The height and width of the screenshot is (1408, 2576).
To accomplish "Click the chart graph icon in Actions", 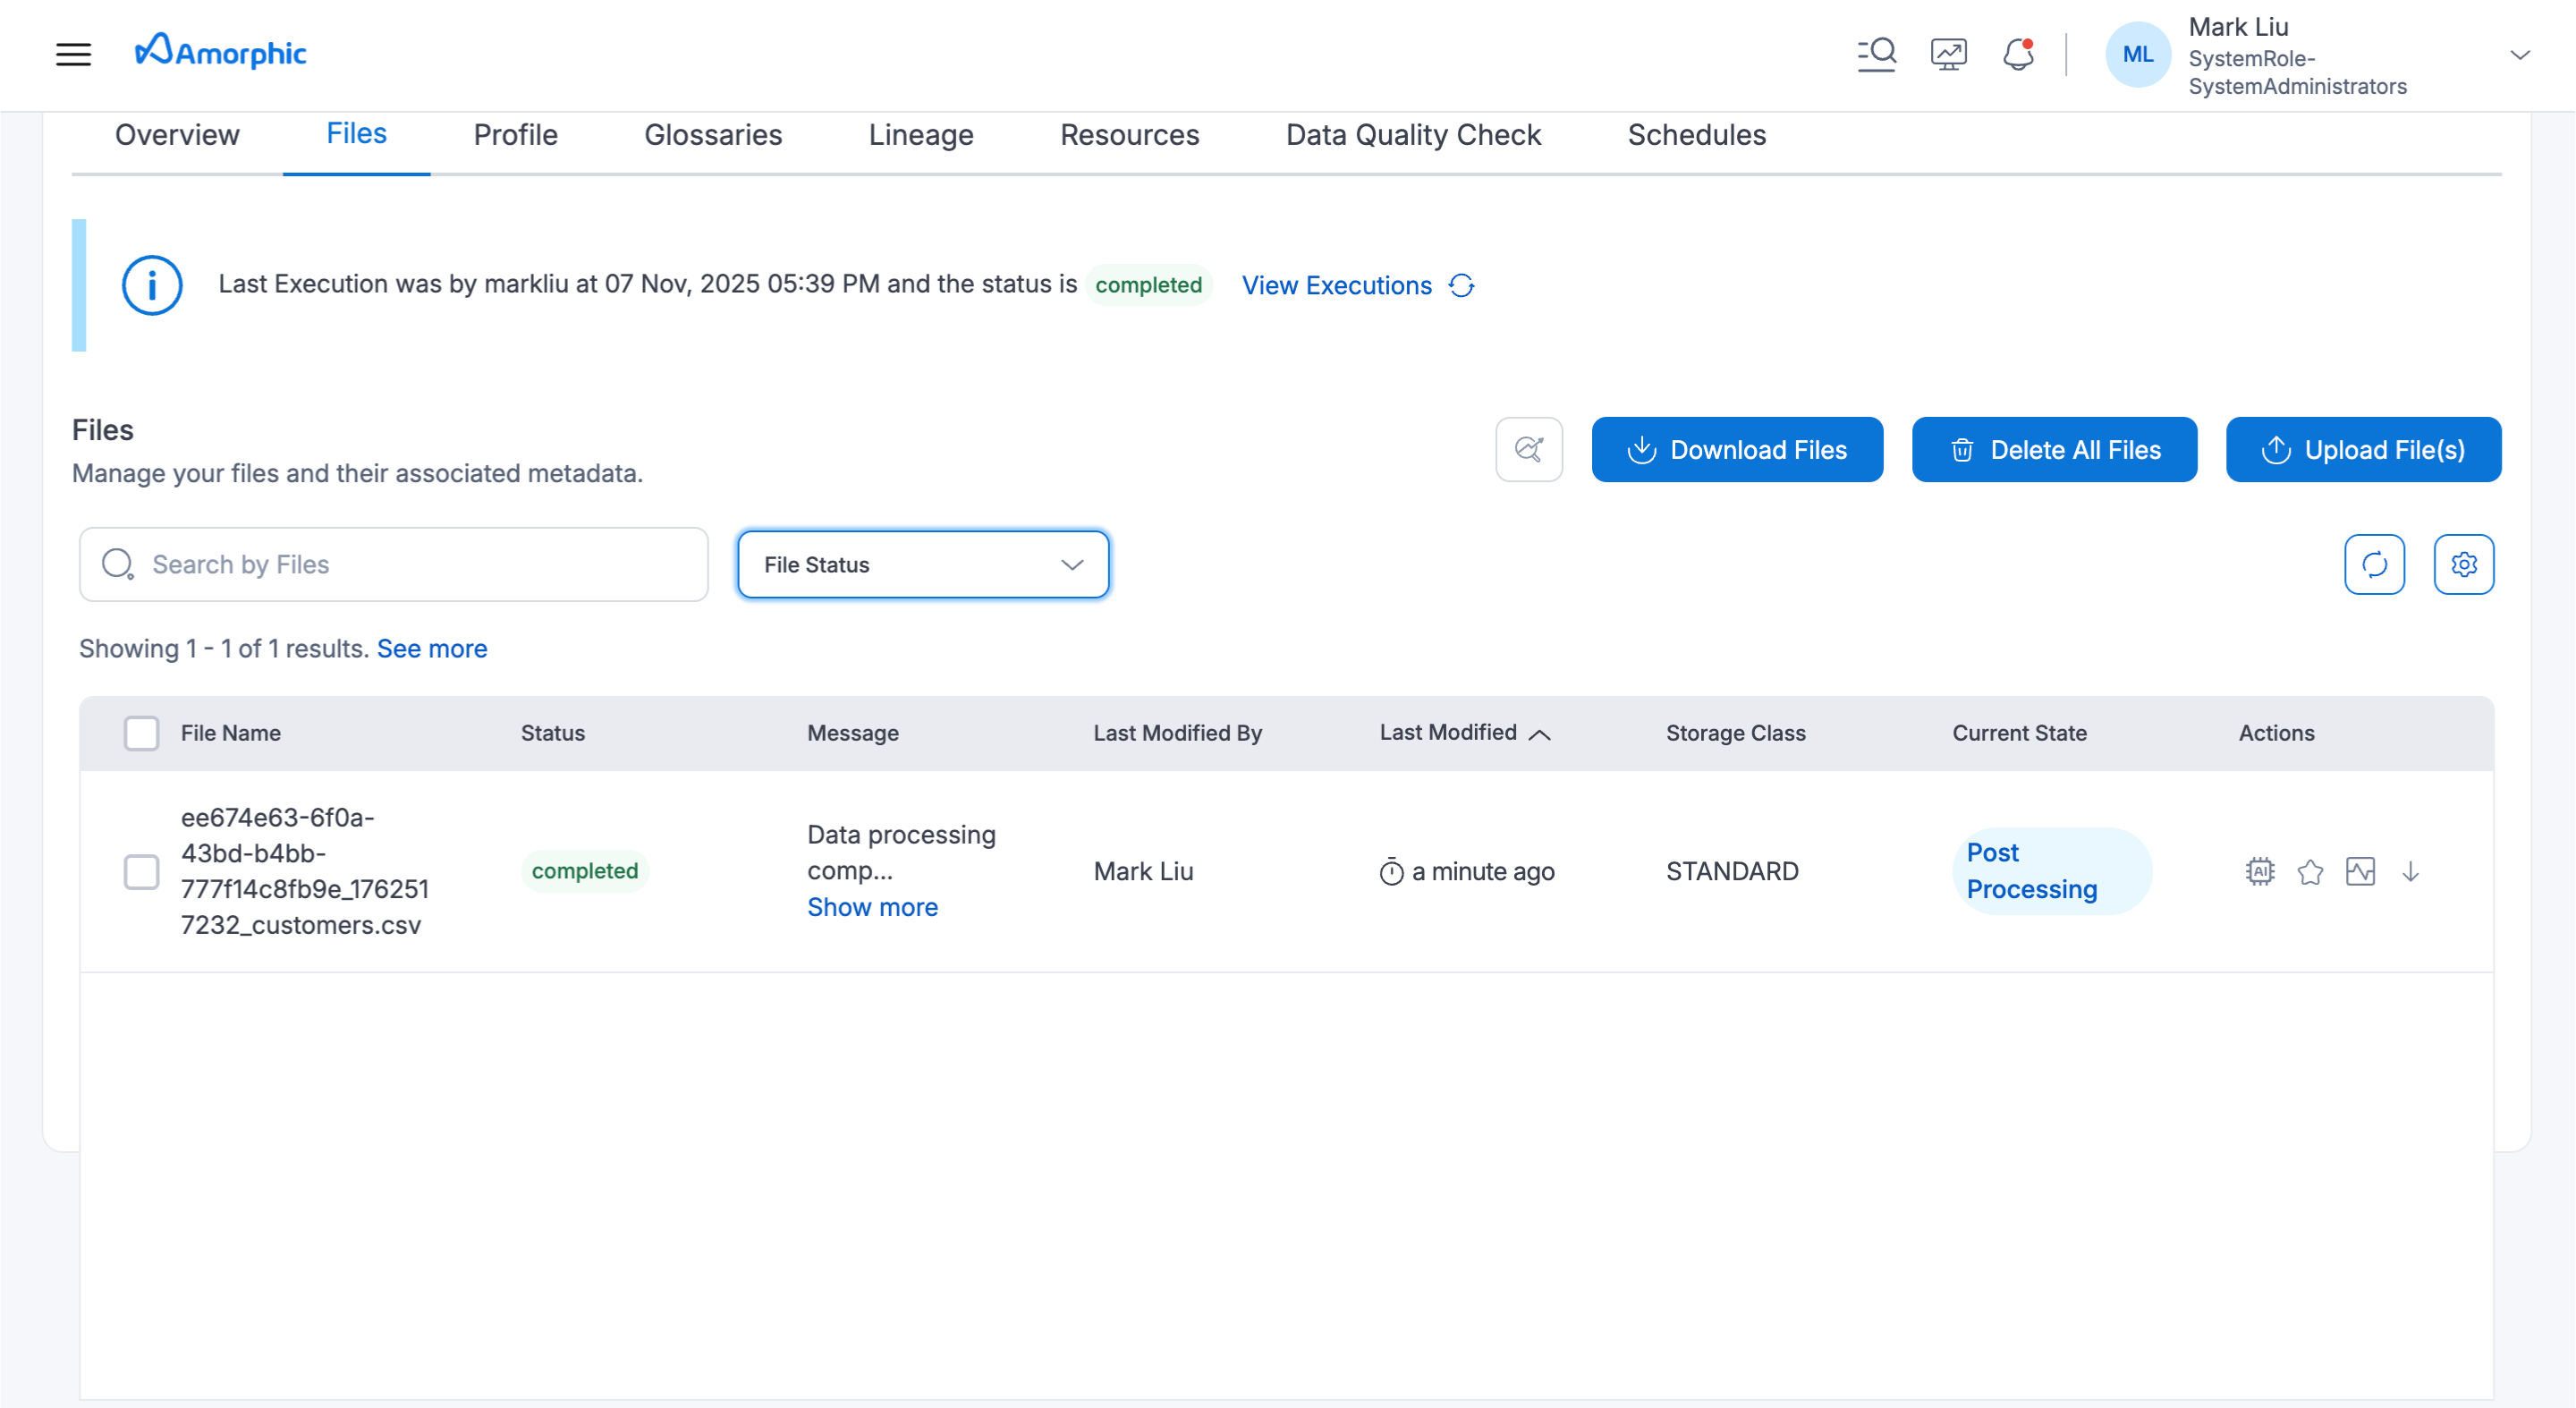I will pos(2360,871).
